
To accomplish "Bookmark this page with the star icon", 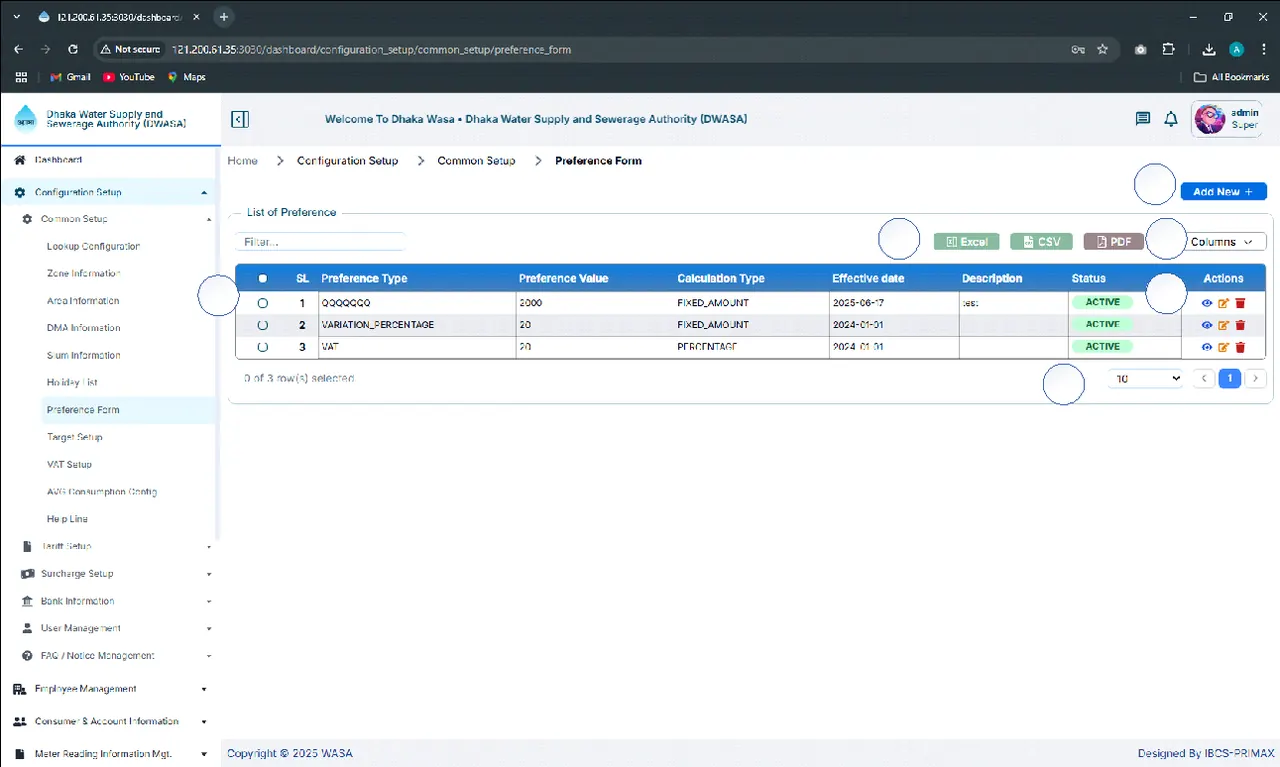I will click(x=1103, y=49).
